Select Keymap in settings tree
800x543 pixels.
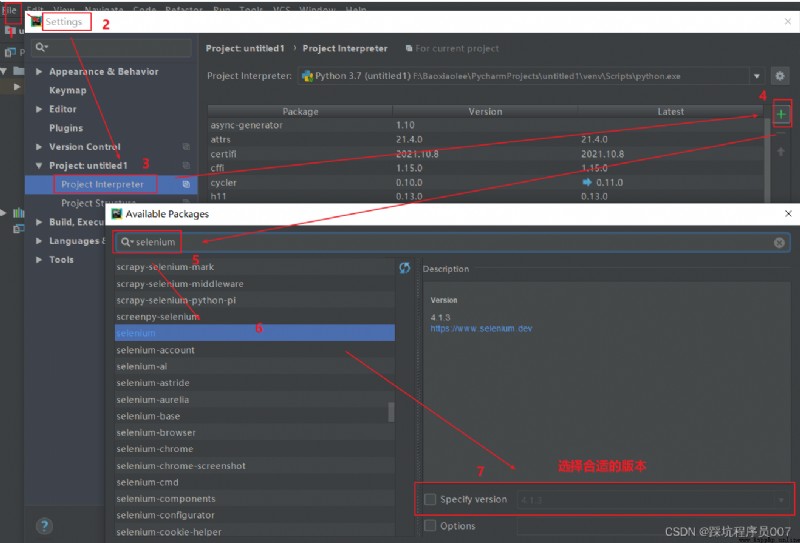[x=67, y=90]
